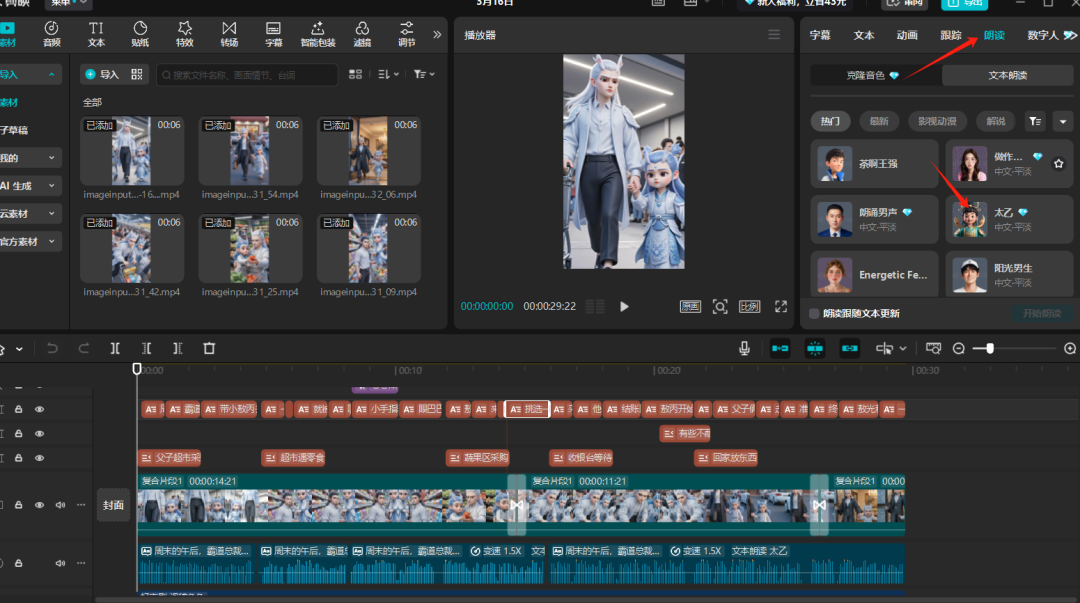The image size is (1080, 603).
Task: Click the 封面 cover button
Action: click(x=113, y=505)
